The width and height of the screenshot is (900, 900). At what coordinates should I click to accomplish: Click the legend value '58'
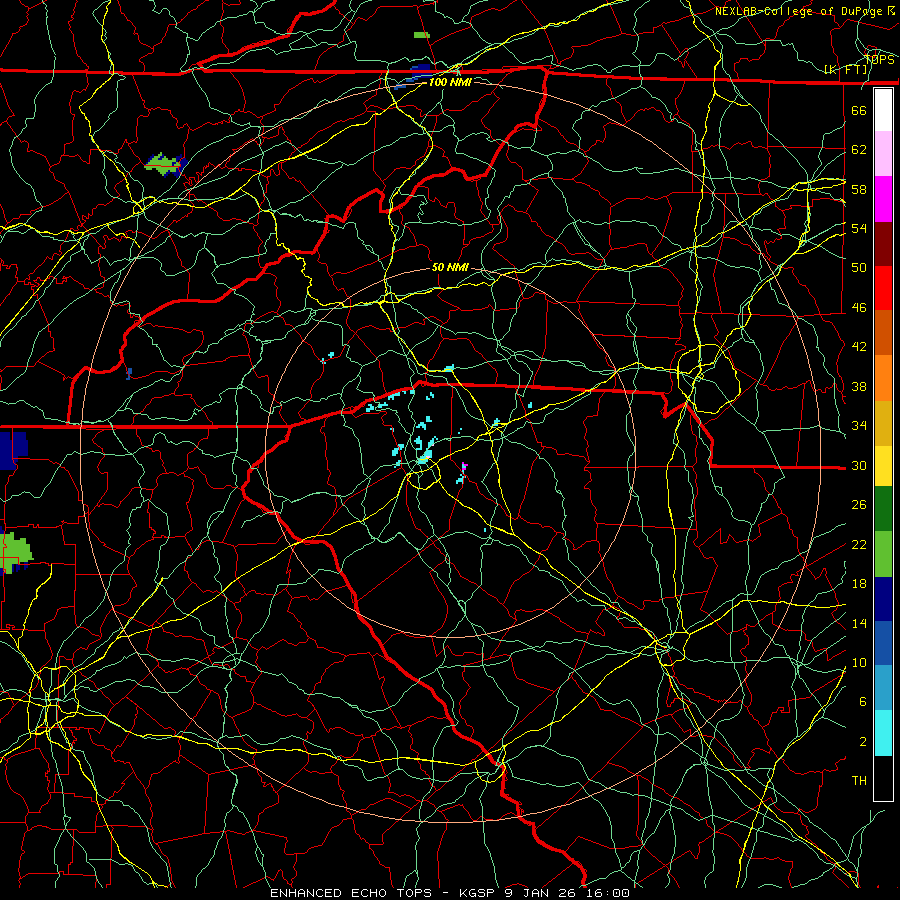pyautogui.click(x=859, y=189)
